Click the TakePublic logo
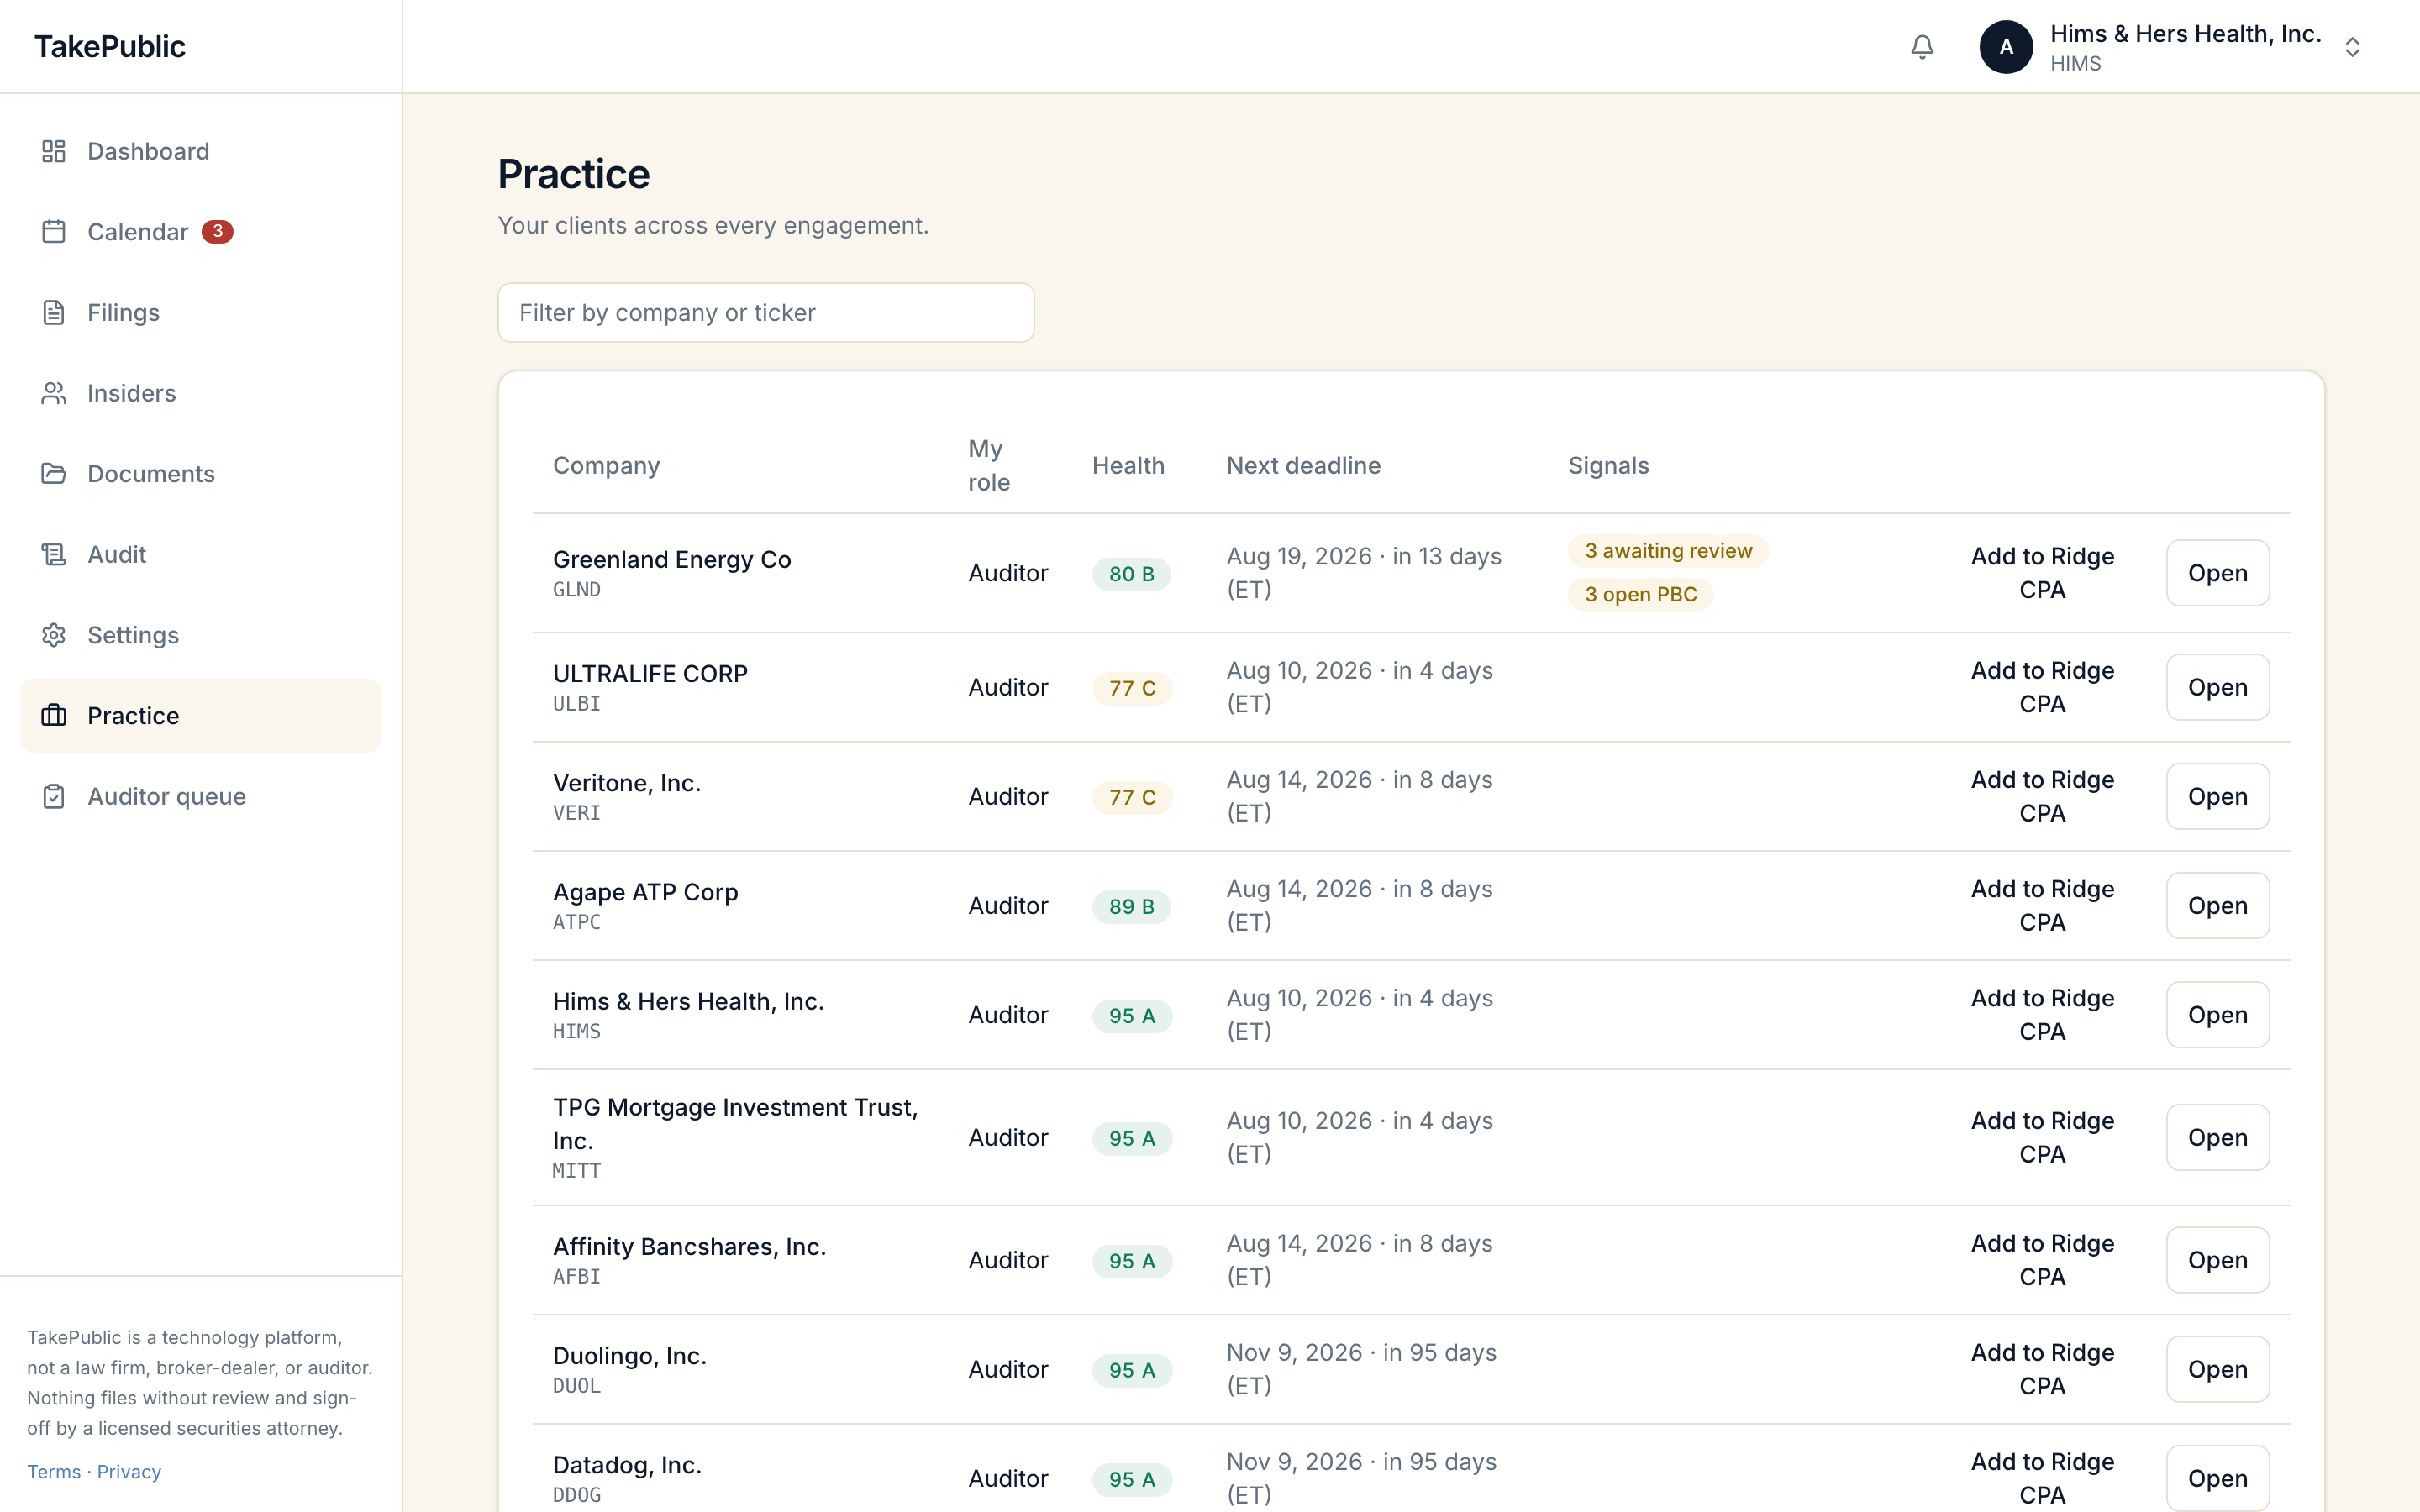 (x=110, y=46)
